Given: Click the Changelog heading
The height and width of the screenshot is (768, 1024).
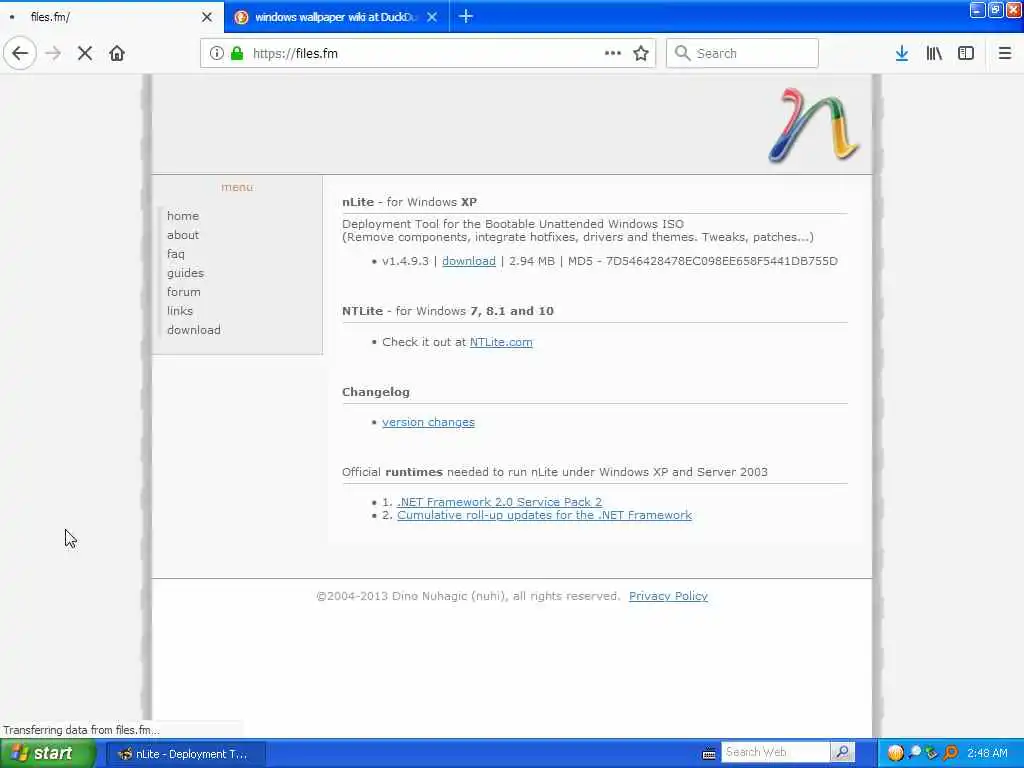Looking at the screenshot, I should [x=376, y=392].
